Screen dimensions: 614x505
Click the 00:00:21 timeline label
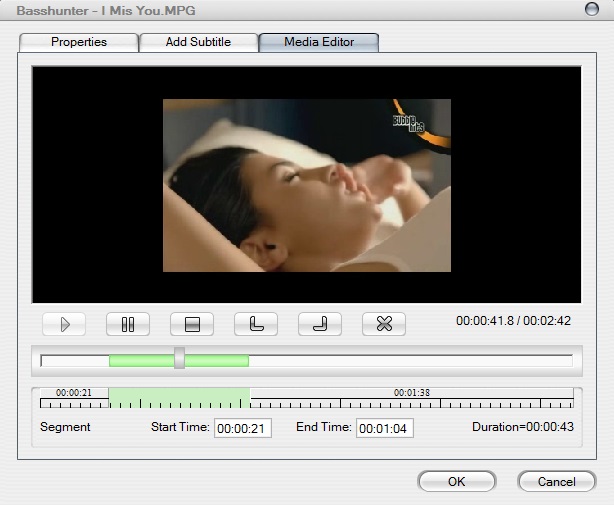pyautogui.click(x=74, y=393)
